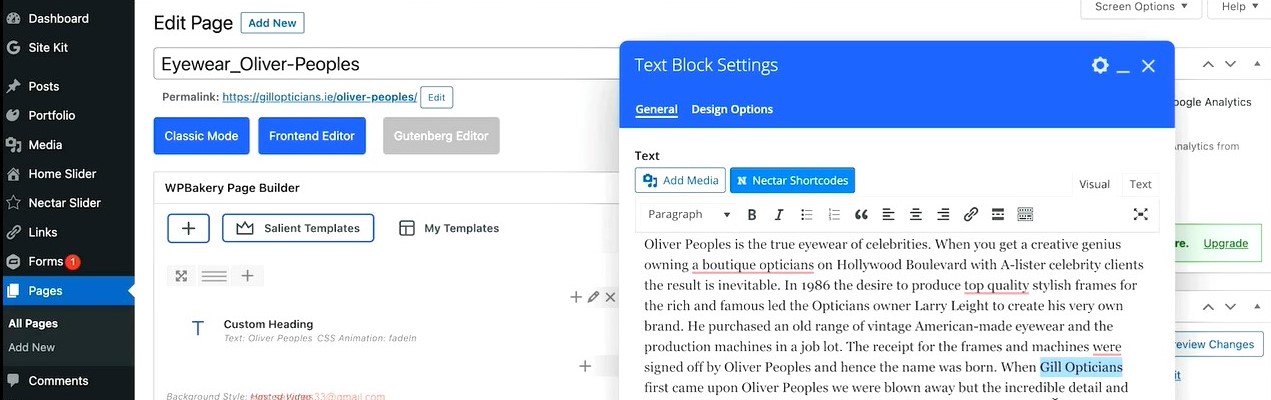Switch editor to the Text tab

tap(1140, 184)
